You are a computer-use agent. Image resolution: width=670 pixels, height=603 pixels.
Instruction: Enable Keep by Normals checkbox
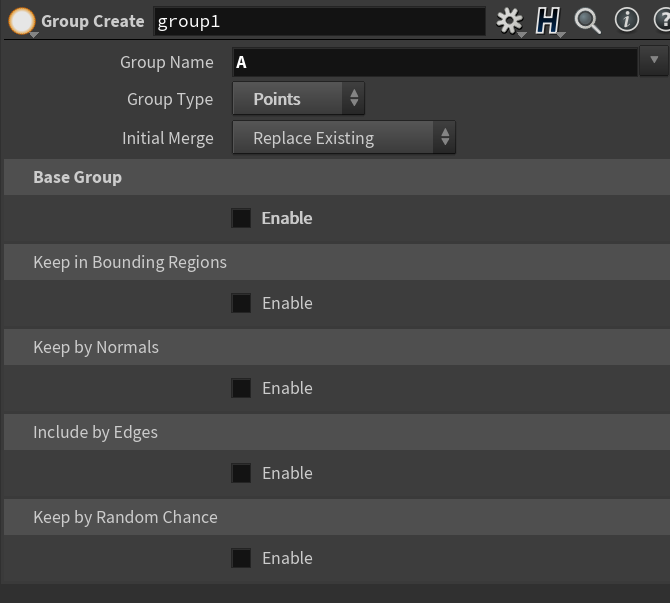coord(241,388)
